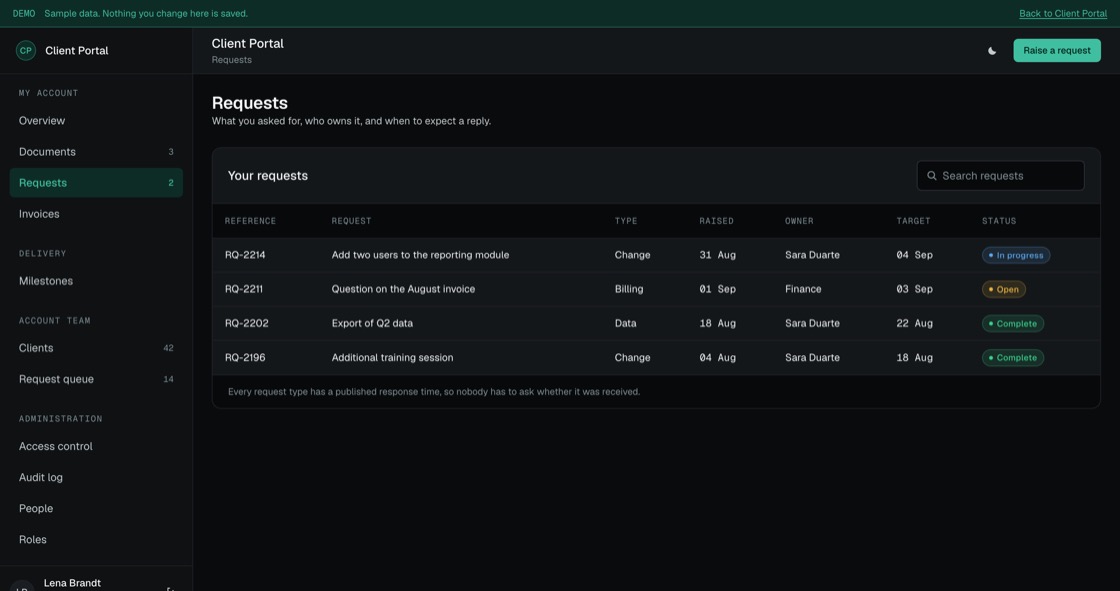Click the search magnifier icon

(931, 176)
